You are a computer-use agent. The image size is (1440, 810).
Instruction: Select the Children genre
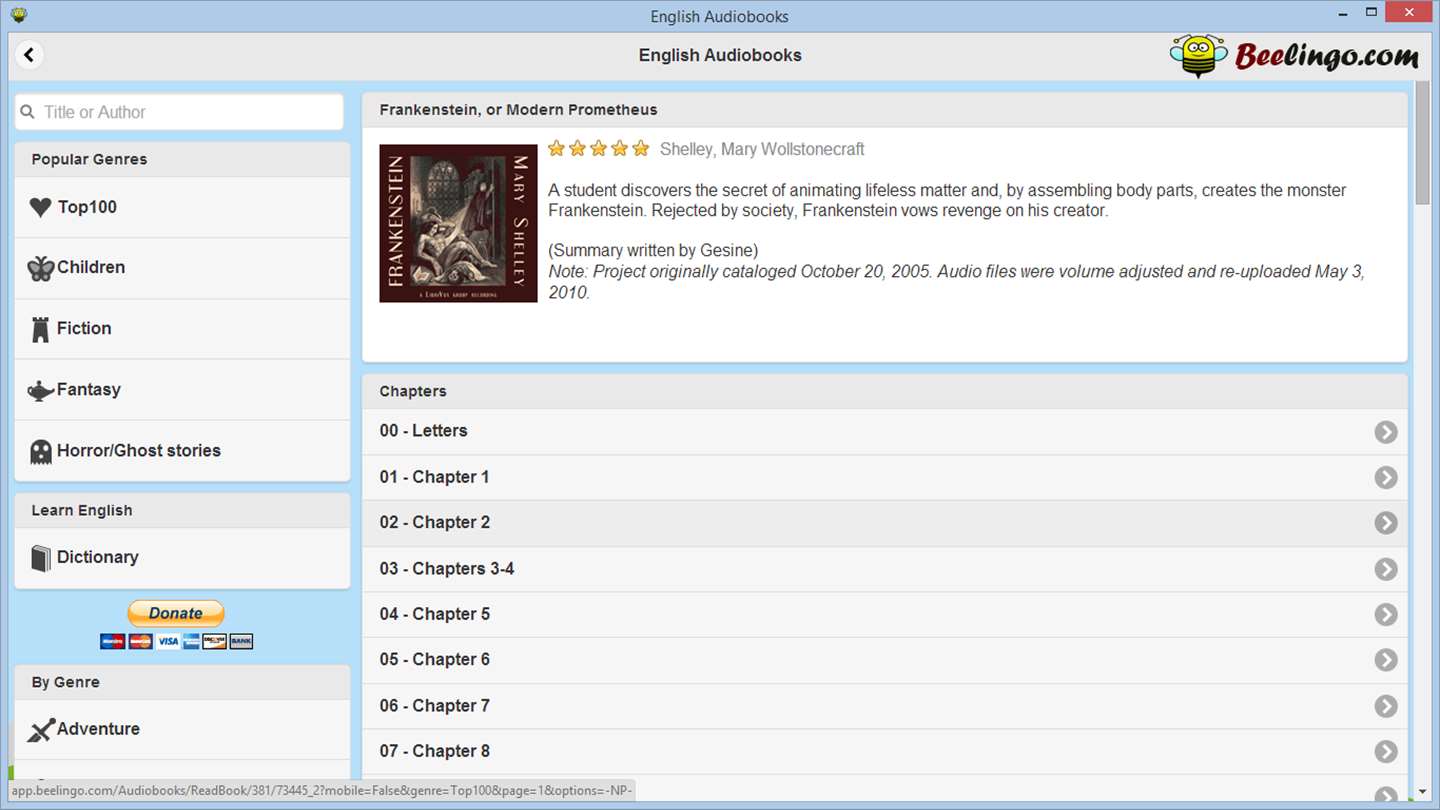point(182,268)
